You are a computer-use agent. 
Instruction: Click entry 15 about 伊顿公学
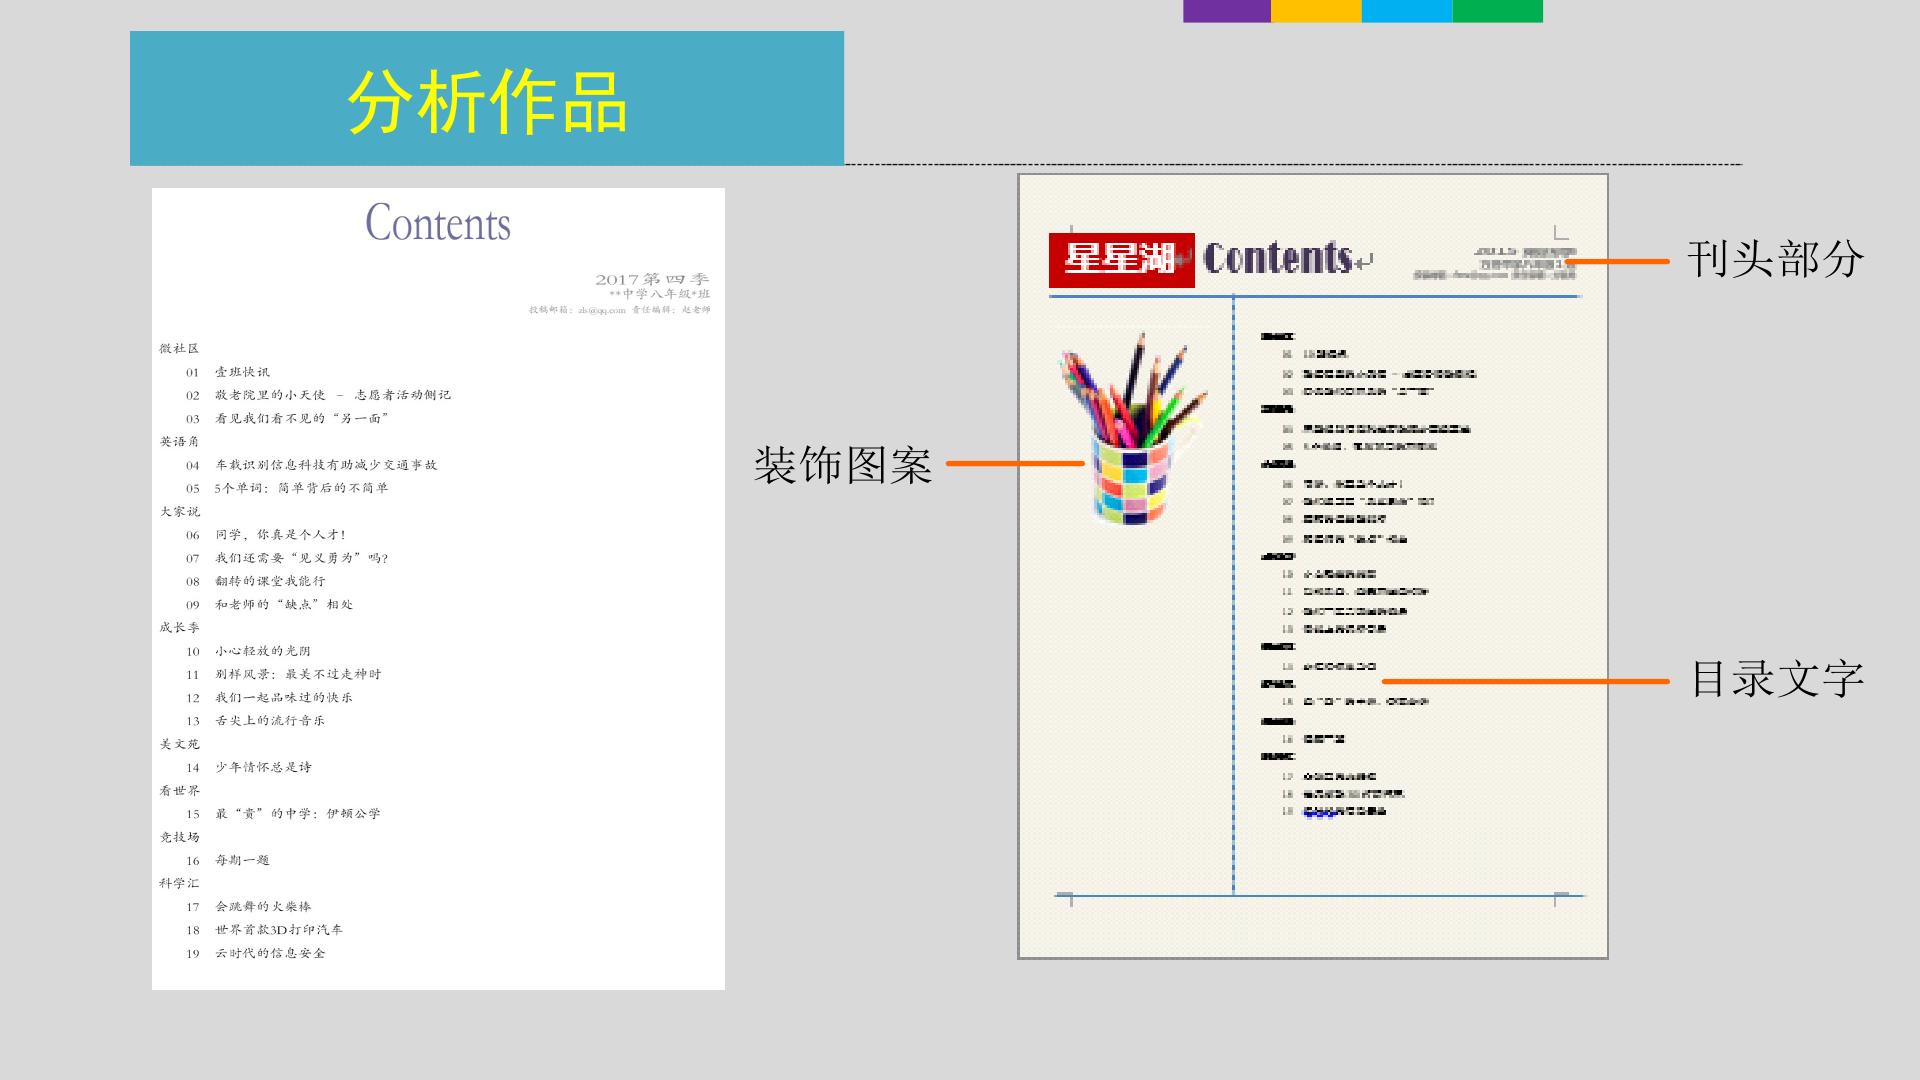click(283, 814)
